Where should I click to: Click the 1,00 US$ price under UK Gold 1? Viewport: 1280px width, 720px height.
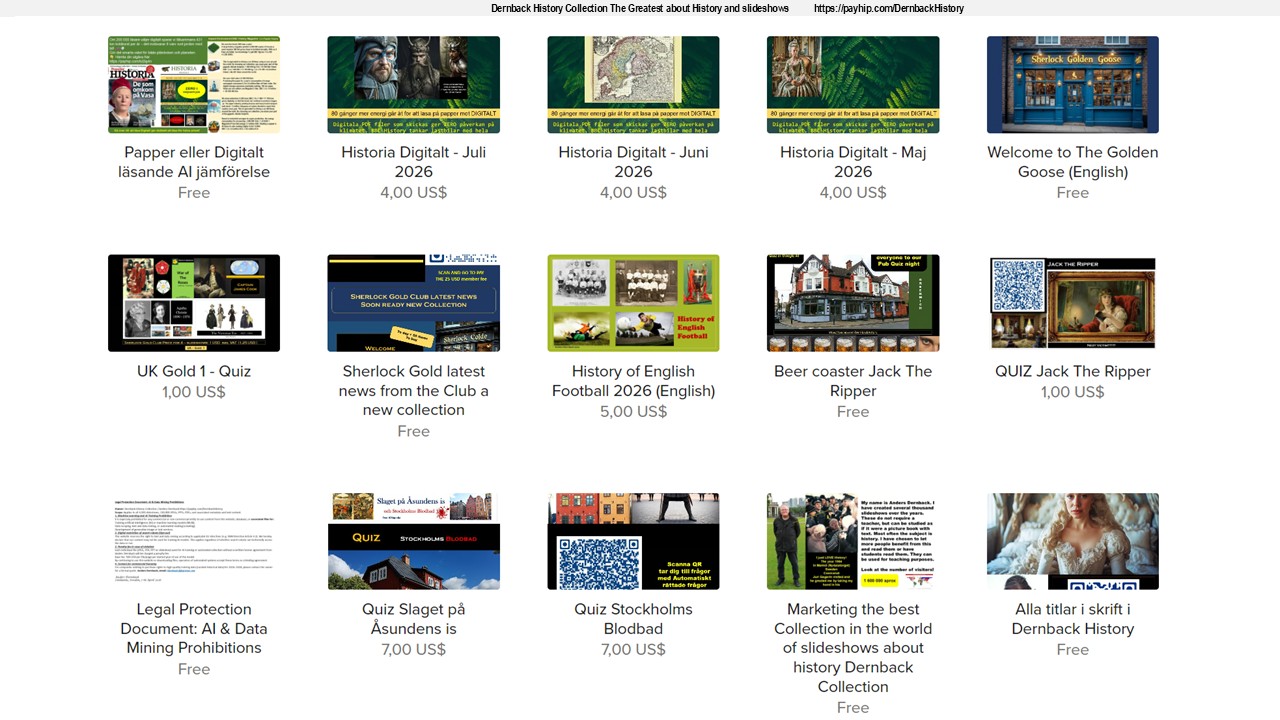point(194,392)
